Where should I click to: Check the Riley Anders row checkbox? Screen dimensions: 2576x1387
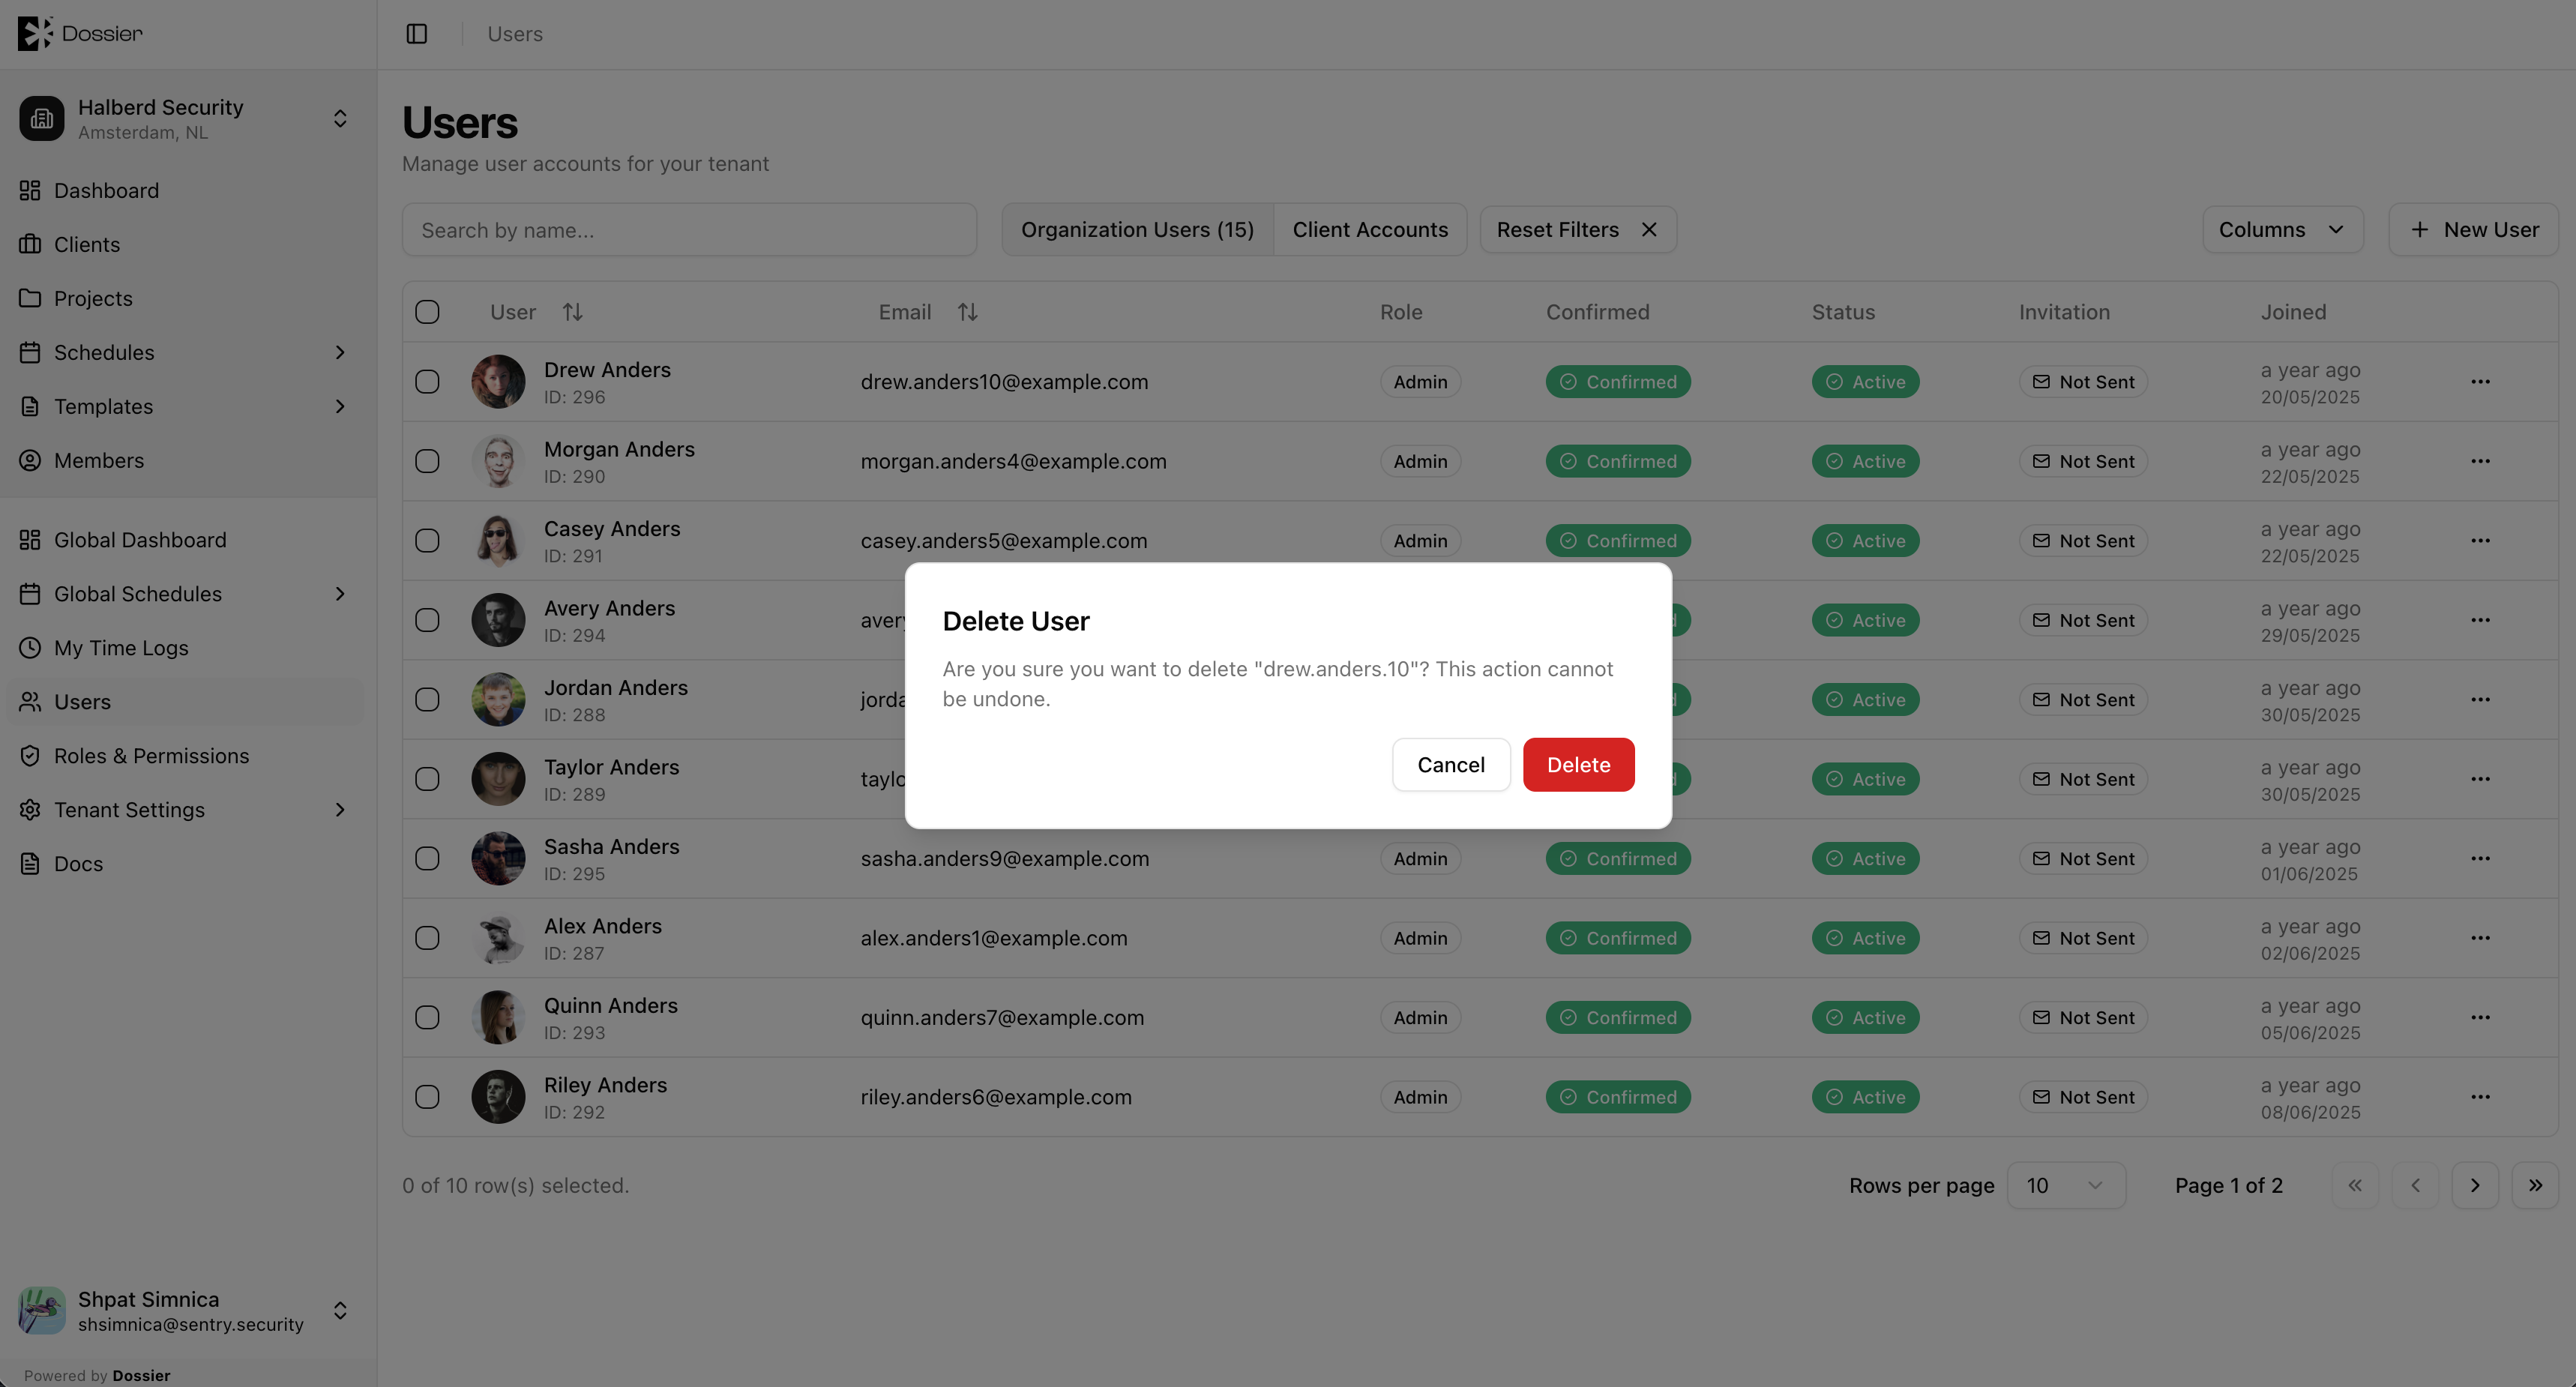427,1097
